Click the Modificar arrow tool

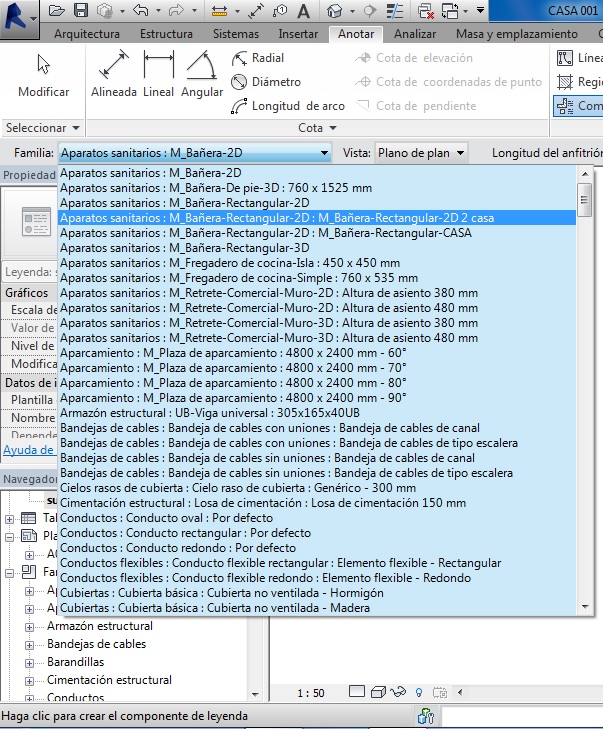[44, 74]
